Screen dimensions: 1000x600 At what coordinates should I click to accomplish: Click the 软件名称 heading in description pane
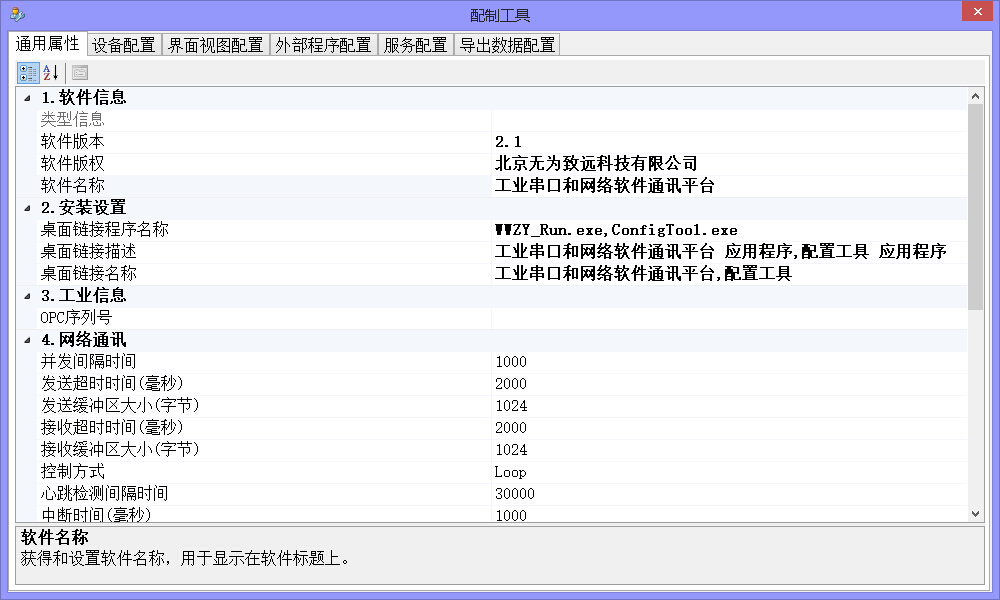(x=55, y=538)
